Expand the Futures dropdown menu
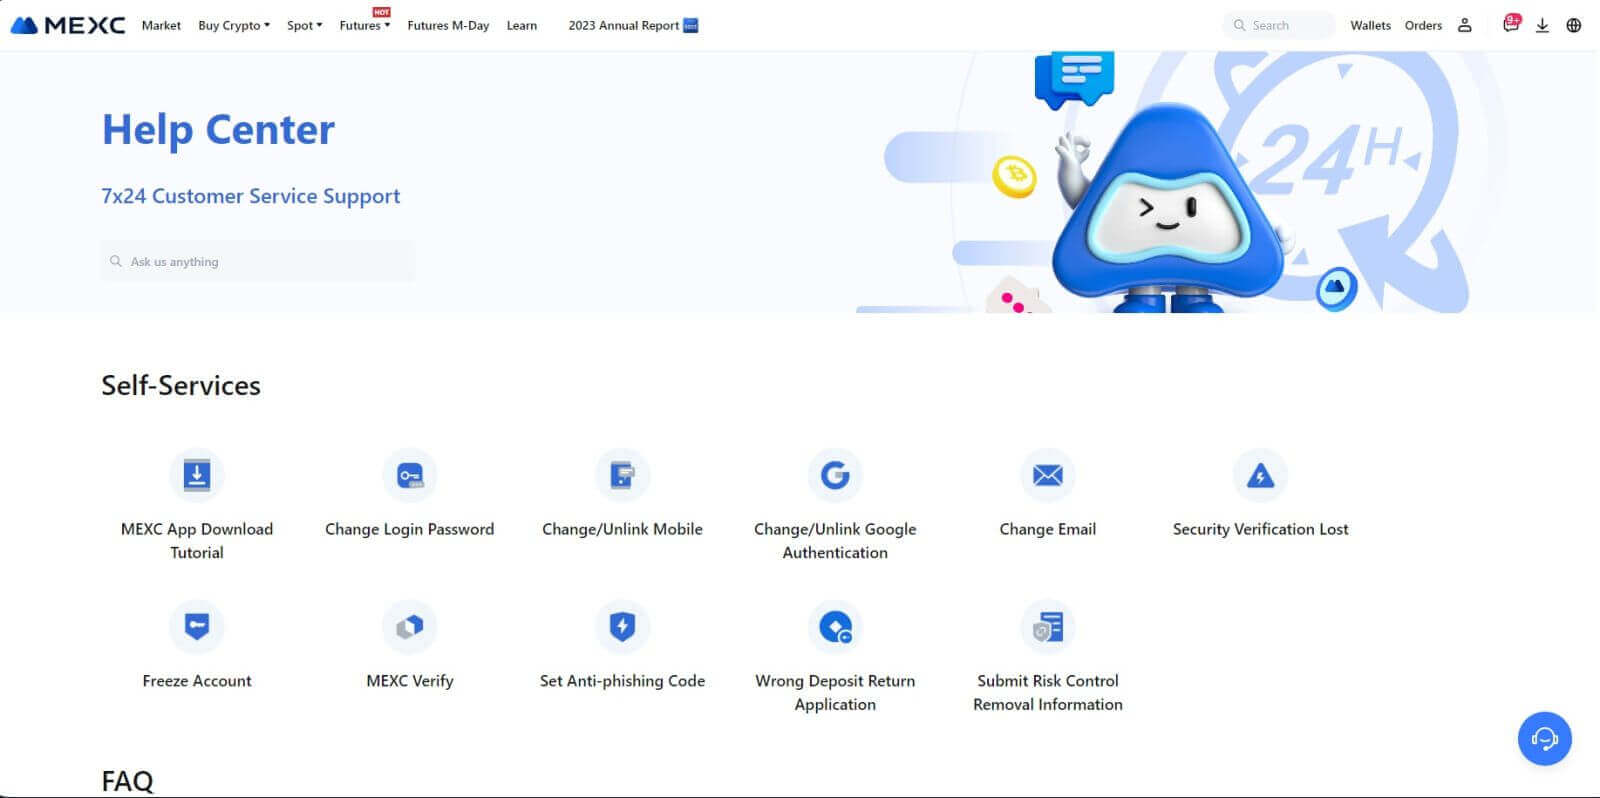 point(364,25)
